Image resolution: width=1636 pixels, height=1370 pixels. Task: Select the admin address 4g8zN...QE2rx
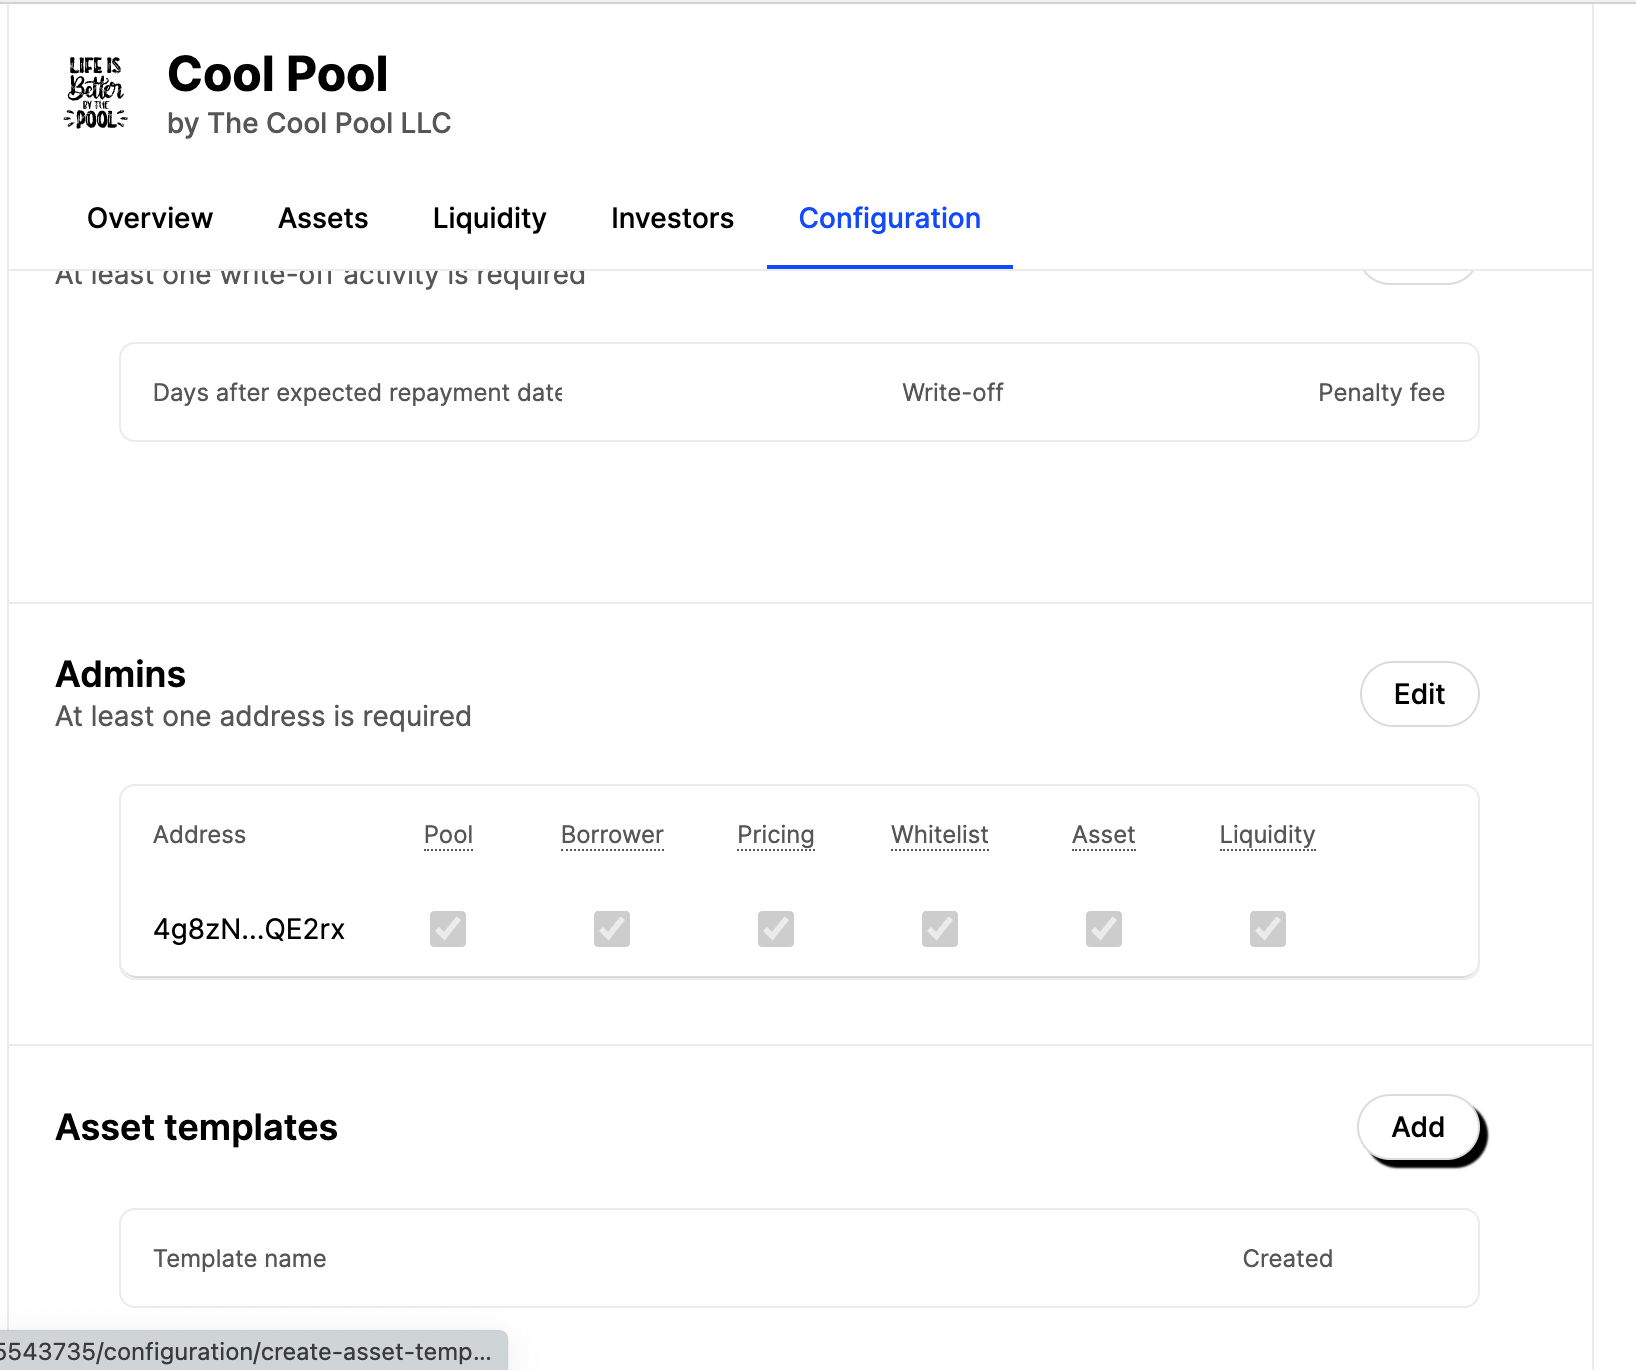tap(249, 928)
